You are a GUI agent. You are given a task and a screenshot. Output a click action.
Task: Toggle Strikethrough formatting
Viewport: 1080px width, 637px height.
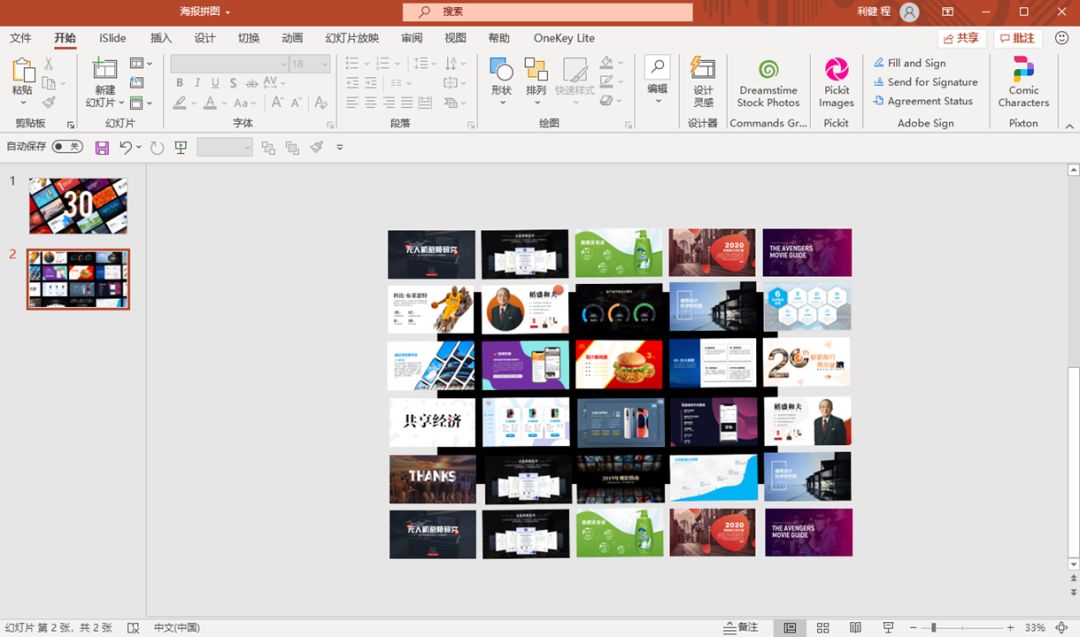click(251, 83)
